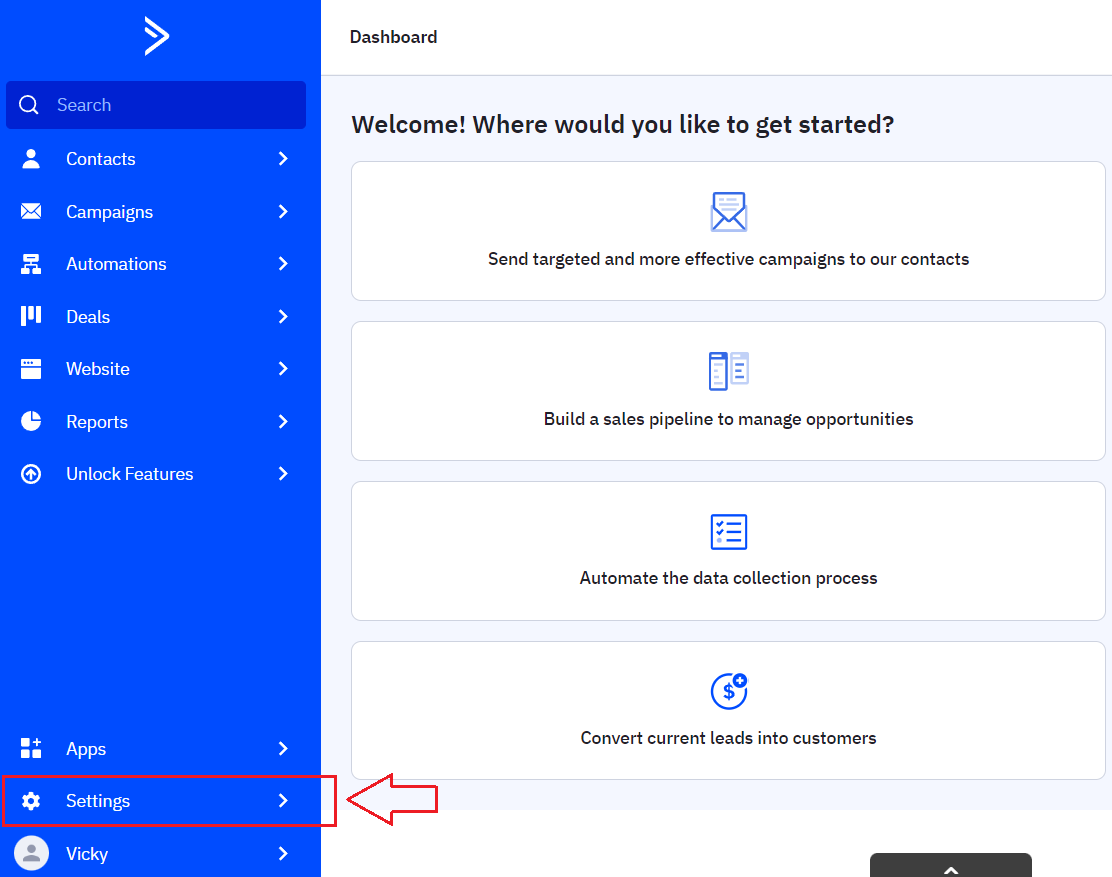Screen dimensions: 1112x877
Task: Open the Apps menu item
Action: [156, 748]
